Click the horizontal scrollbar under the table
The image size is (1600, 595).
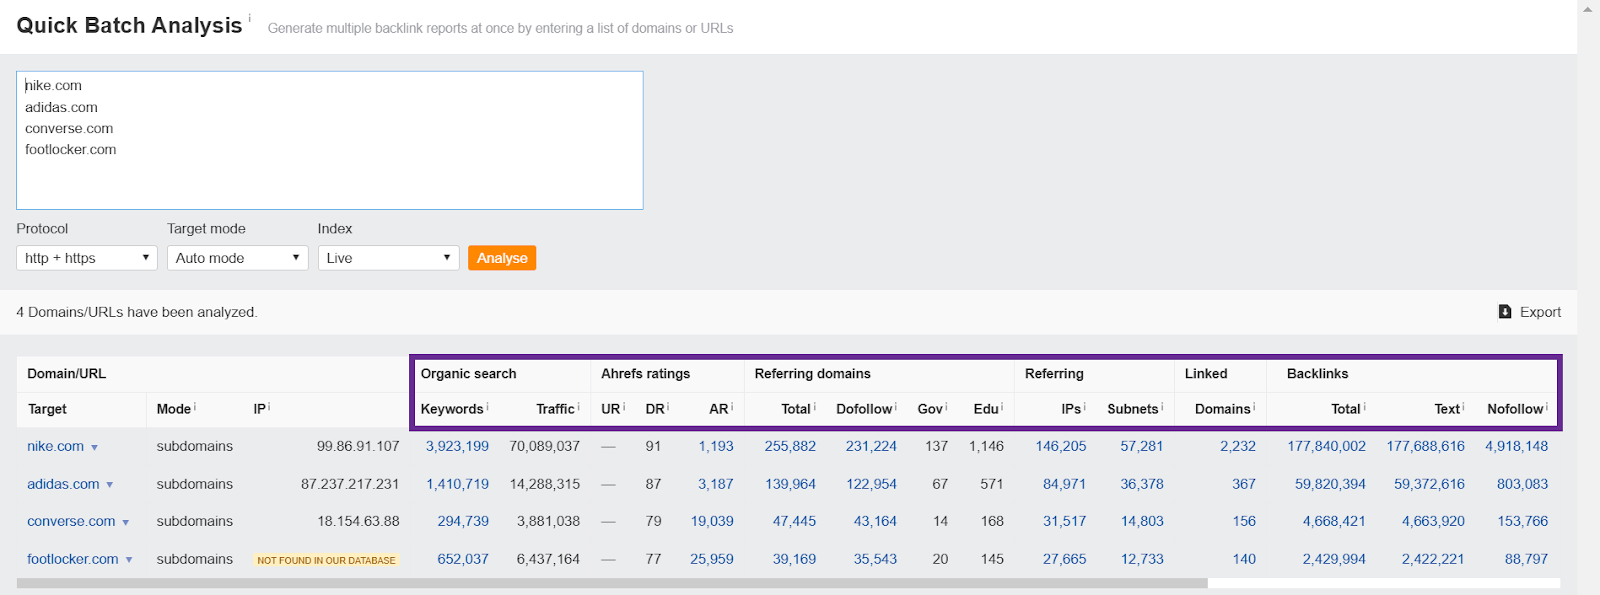(x=612, y=583)
